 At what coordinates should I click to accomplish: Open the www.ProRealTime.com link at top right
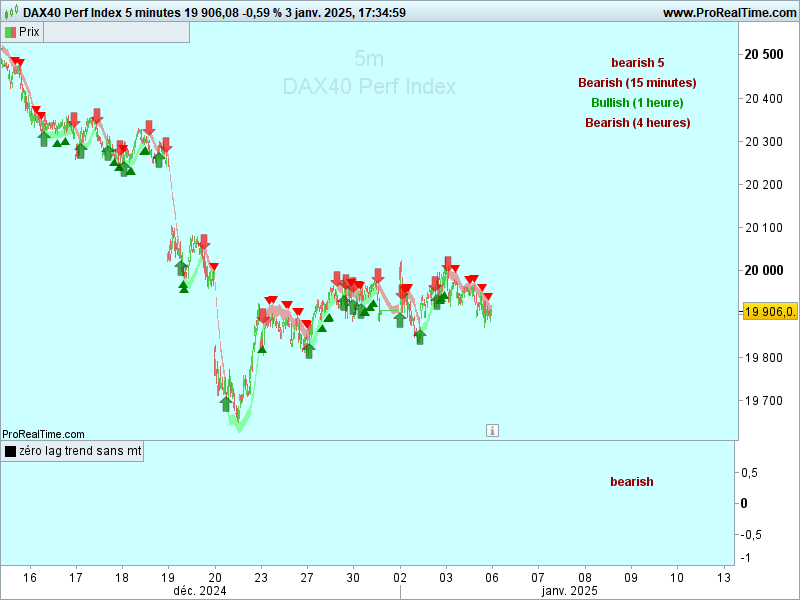730,13
